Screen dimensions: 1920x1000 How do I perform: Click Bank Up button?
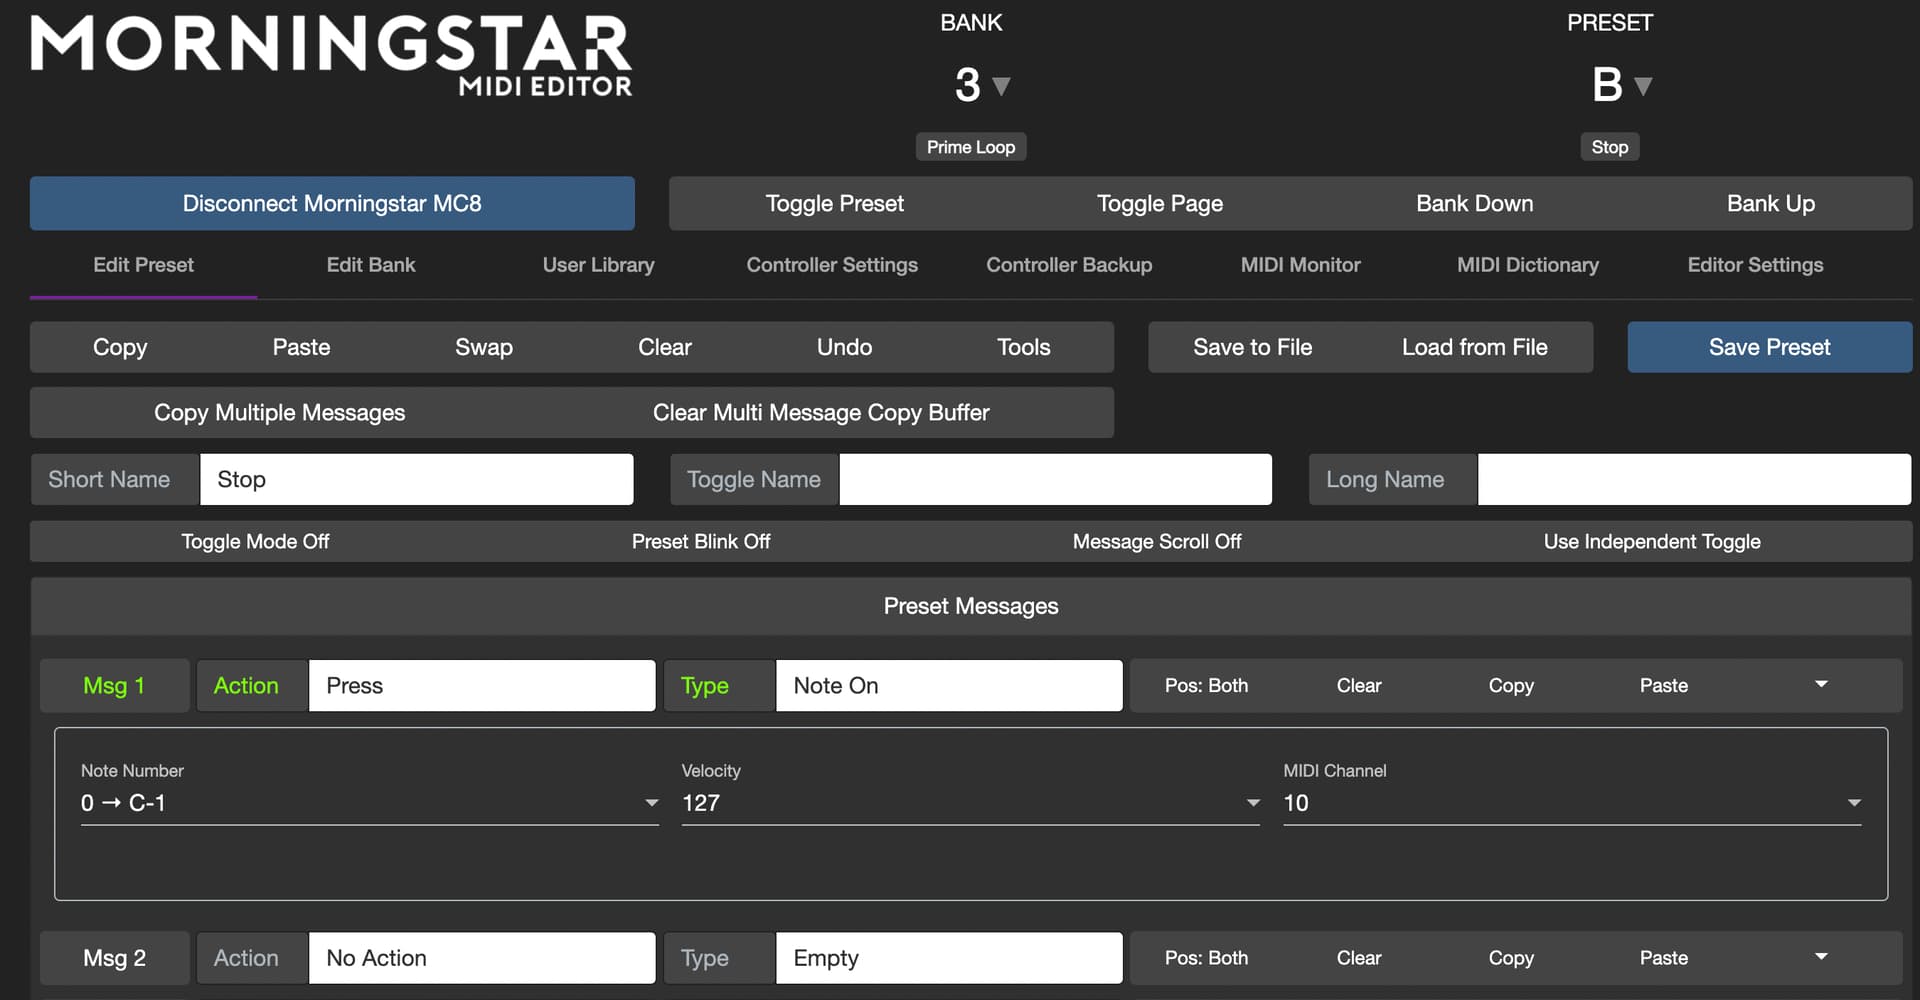click(x=1770, y=204)
